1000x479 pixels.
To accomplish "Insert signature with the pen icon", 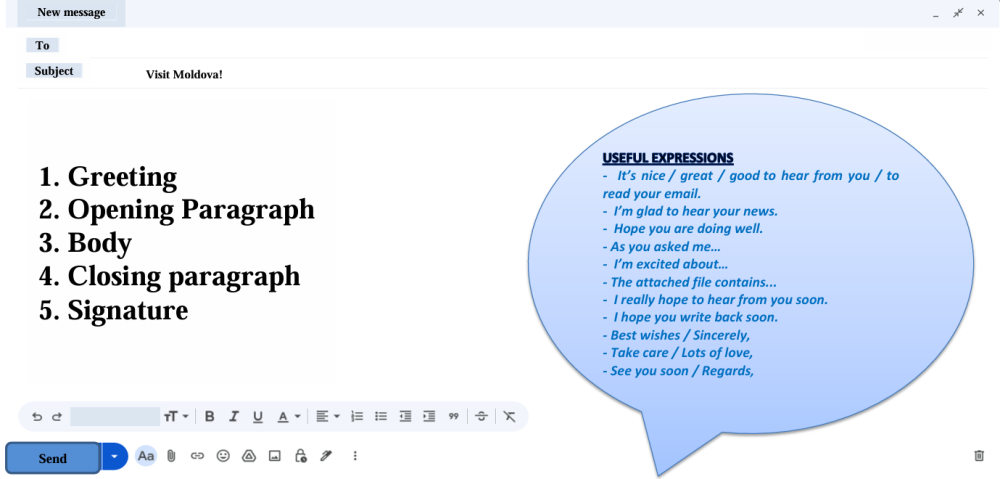I will tap(326, 456).
